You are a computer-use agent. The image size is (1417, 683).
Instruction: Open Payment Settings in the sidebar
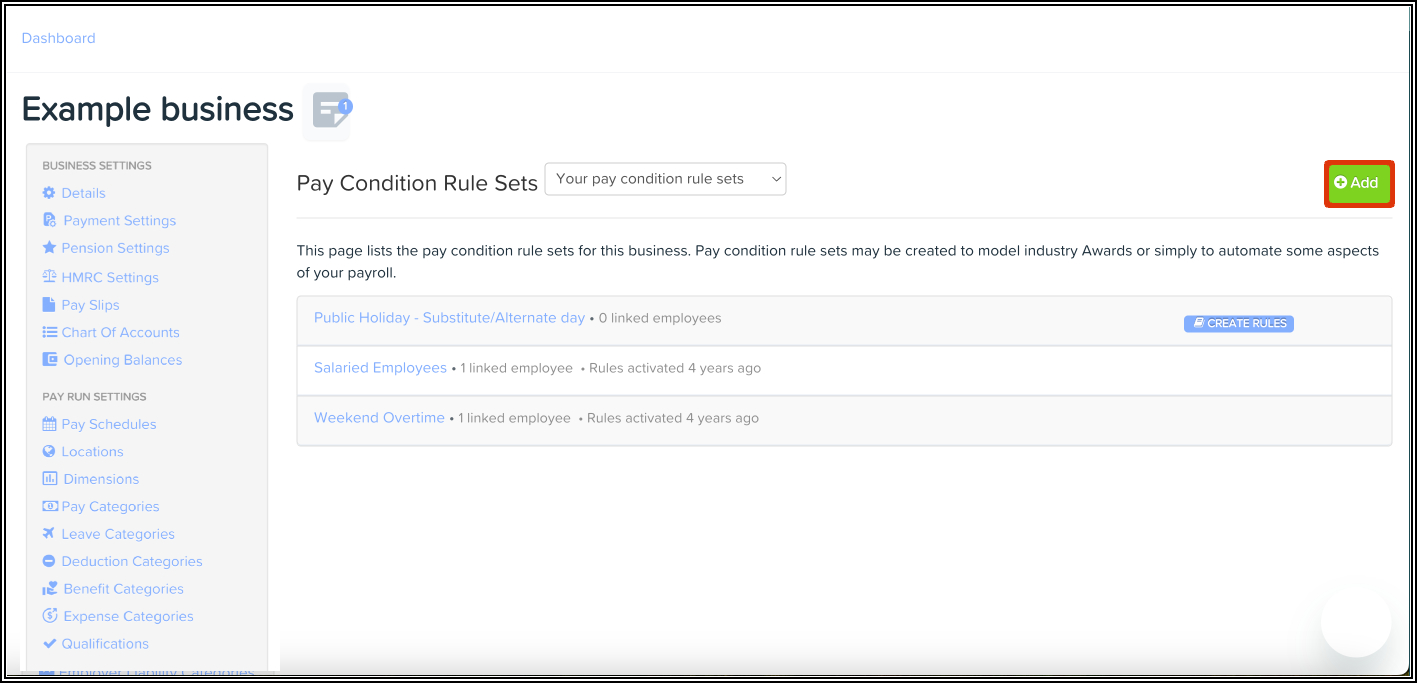click(119, 221)
